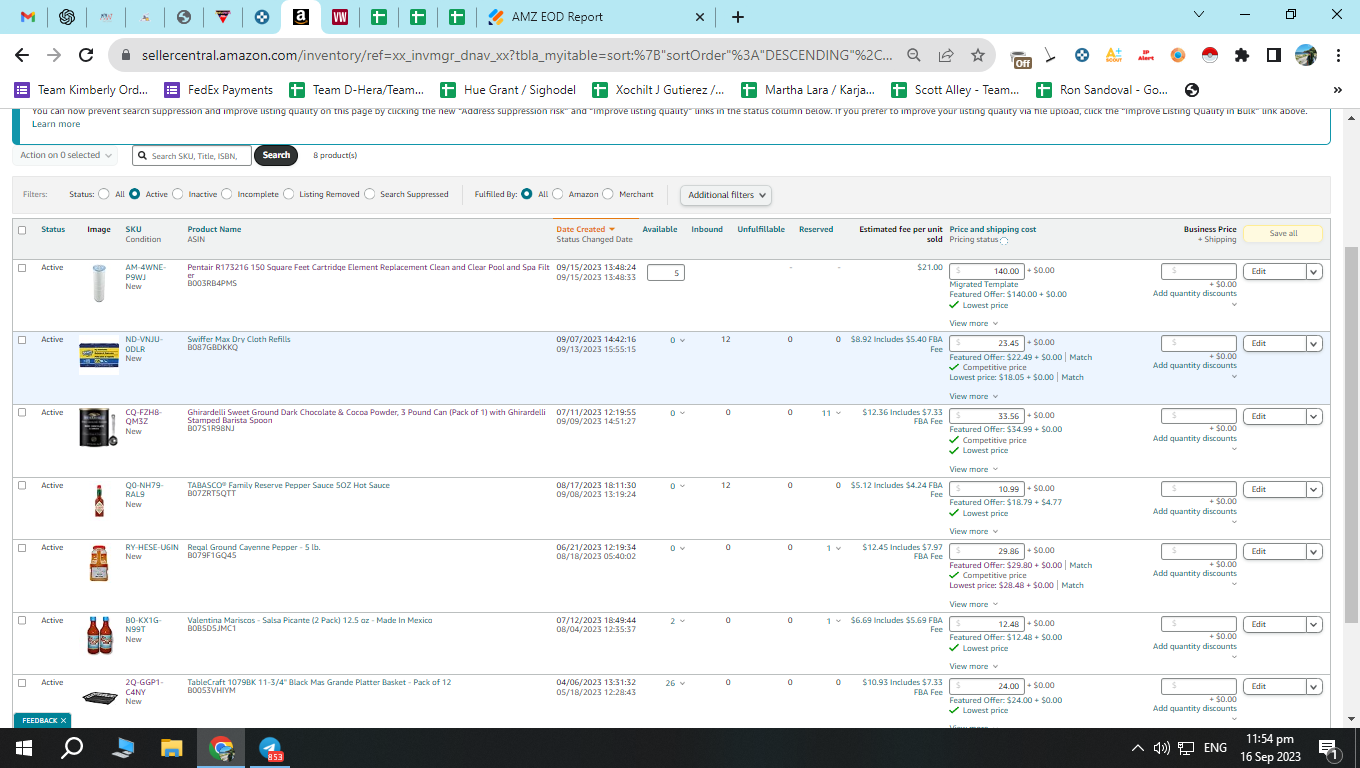Screen dimensions: 1360x768
Task: View site information via the padlock icon
Action: click(x=127, y=55)
